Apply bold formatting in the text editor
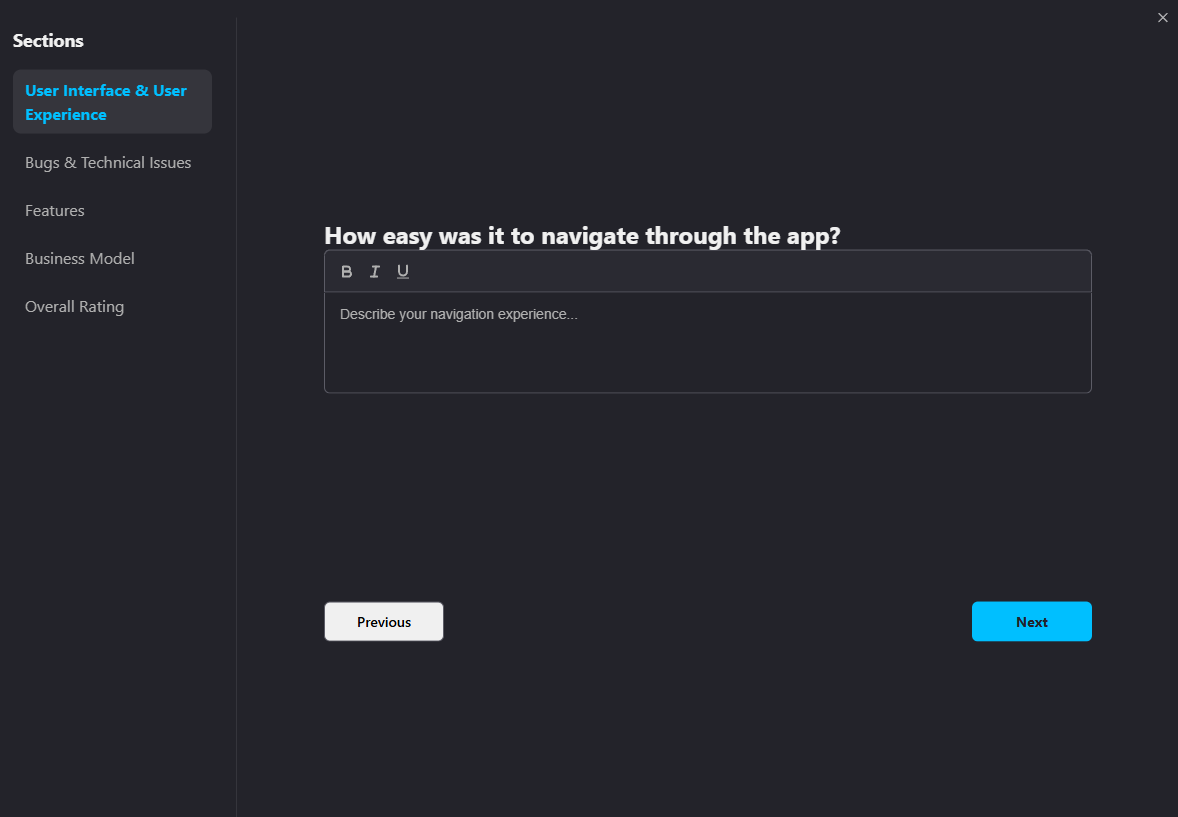The image size is (1178, 817). tap(346, 271)
